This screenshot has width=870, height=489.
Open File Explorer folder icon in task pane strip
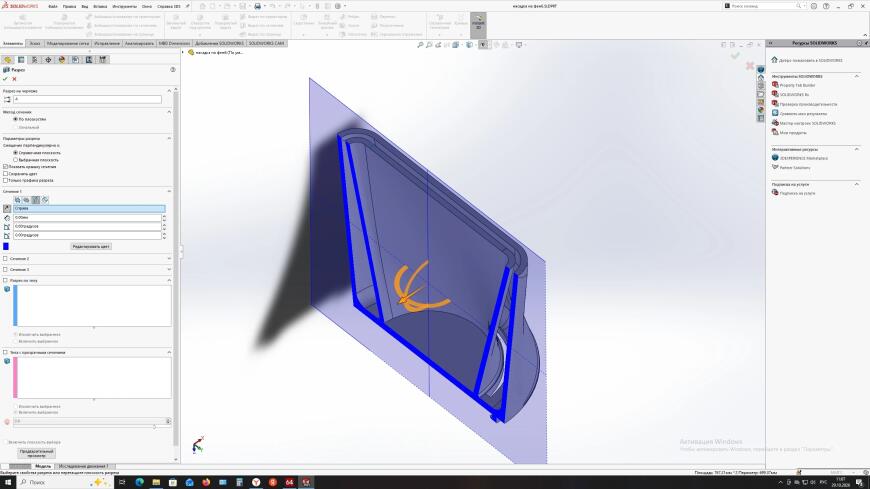coord(761,94)
